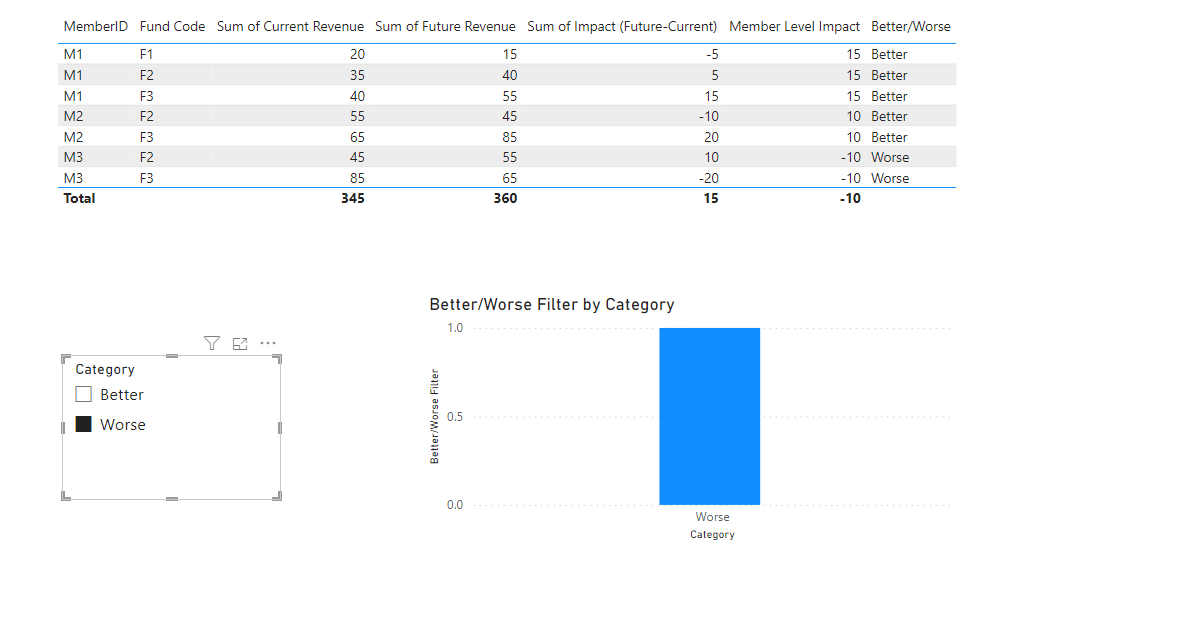Sort by Fund Code column header
This screenshot has height=630, width=1186.
(172, 26)
